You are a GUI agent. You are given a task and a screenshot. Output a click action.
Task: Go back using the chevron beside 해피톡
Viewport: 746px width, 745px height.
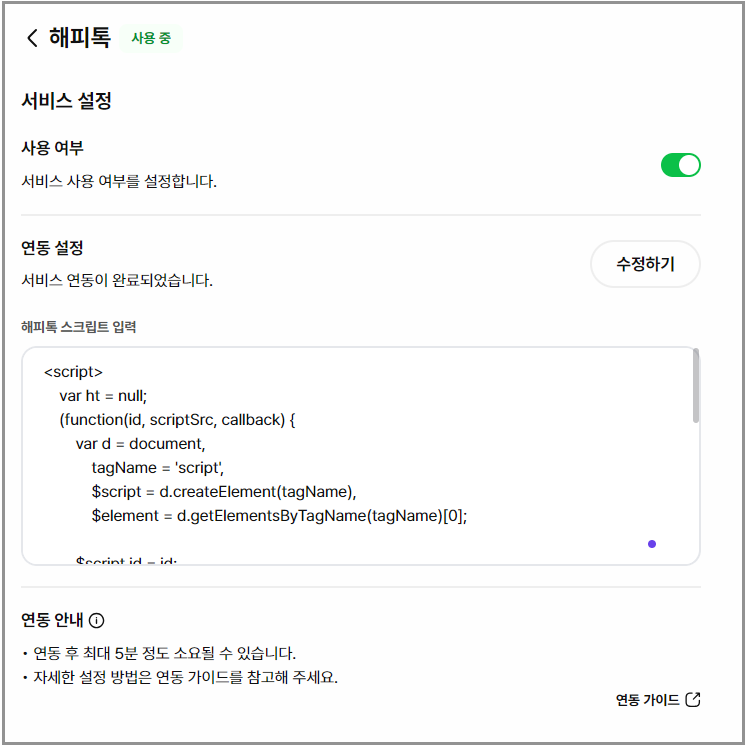[32, 38]
